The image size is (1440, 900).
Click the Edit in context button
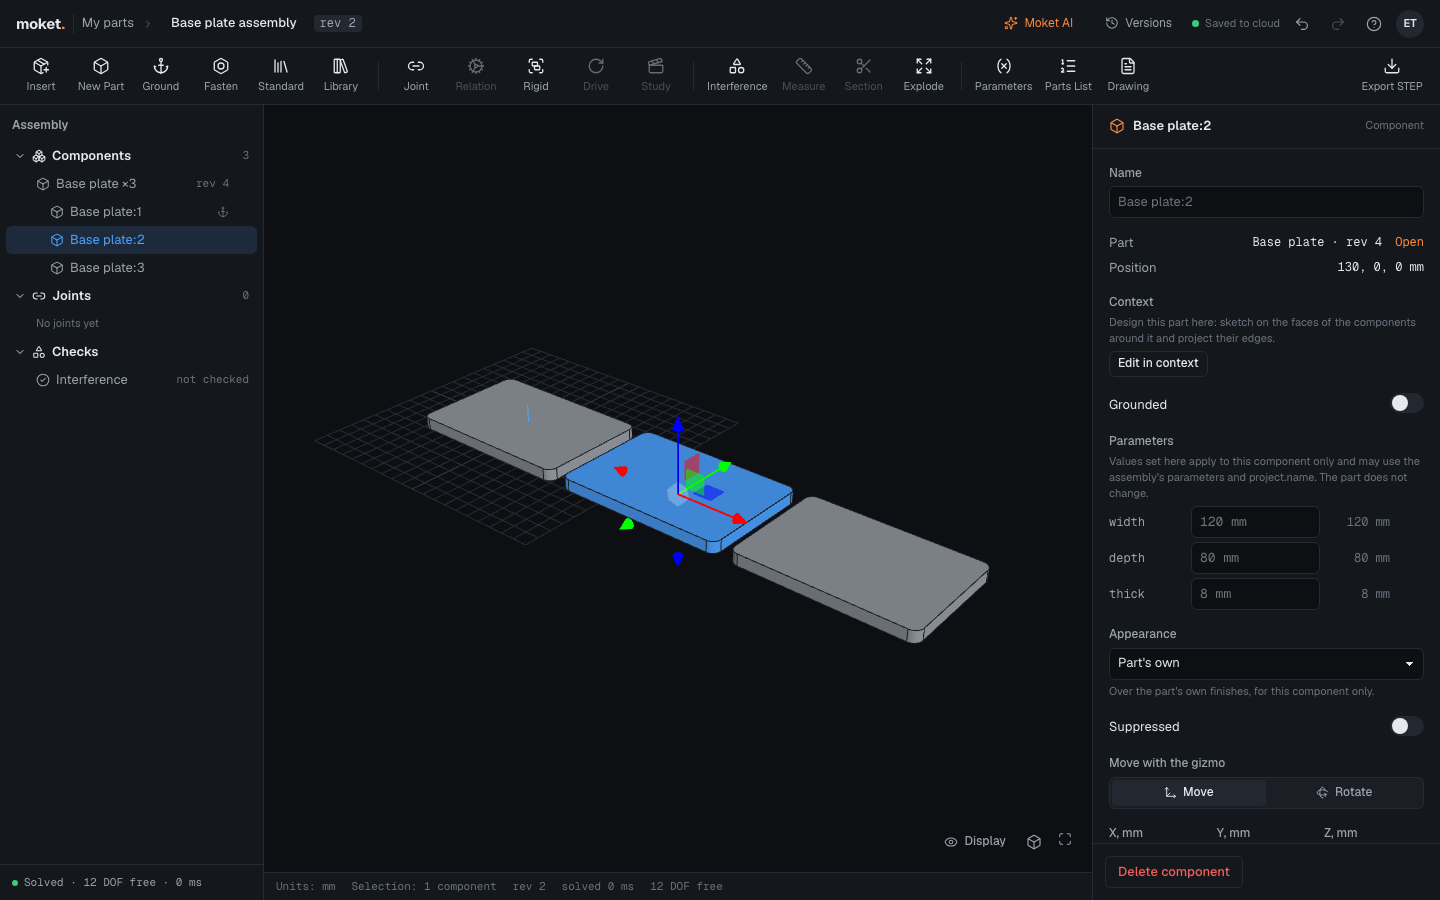(1158, 363)
